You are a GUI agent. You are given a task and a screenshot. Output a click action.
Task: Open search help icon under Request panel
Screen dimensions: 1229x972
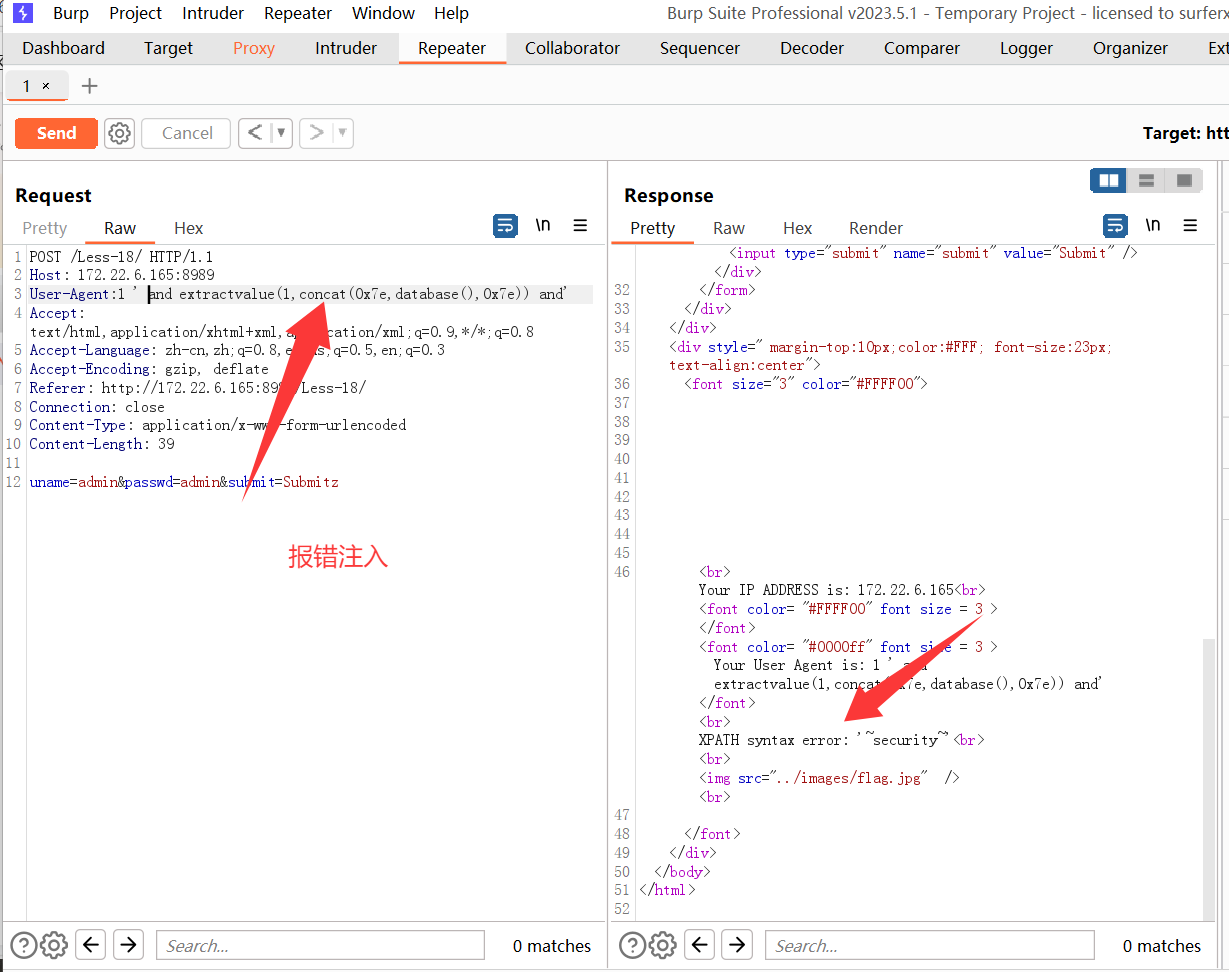click(x=23, y=945)
